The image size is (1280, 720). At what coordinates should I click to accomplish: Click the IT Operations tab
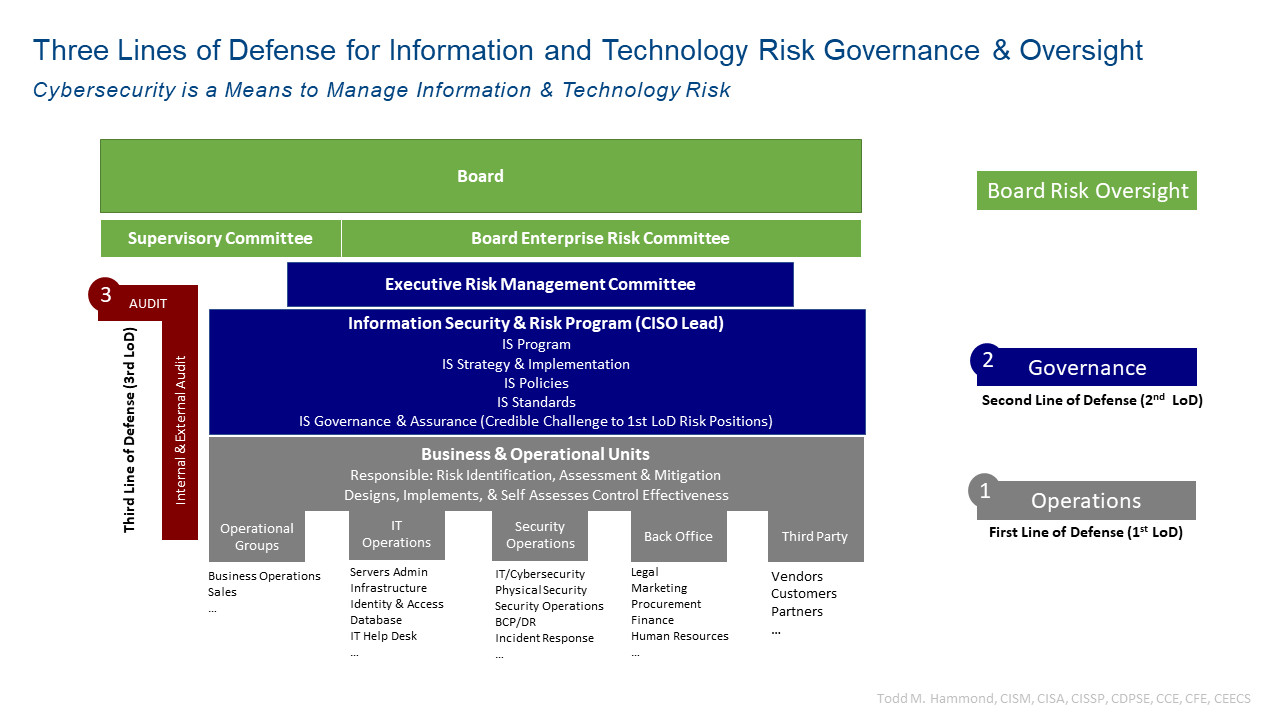pyautogui.click(x=397, y=535)
